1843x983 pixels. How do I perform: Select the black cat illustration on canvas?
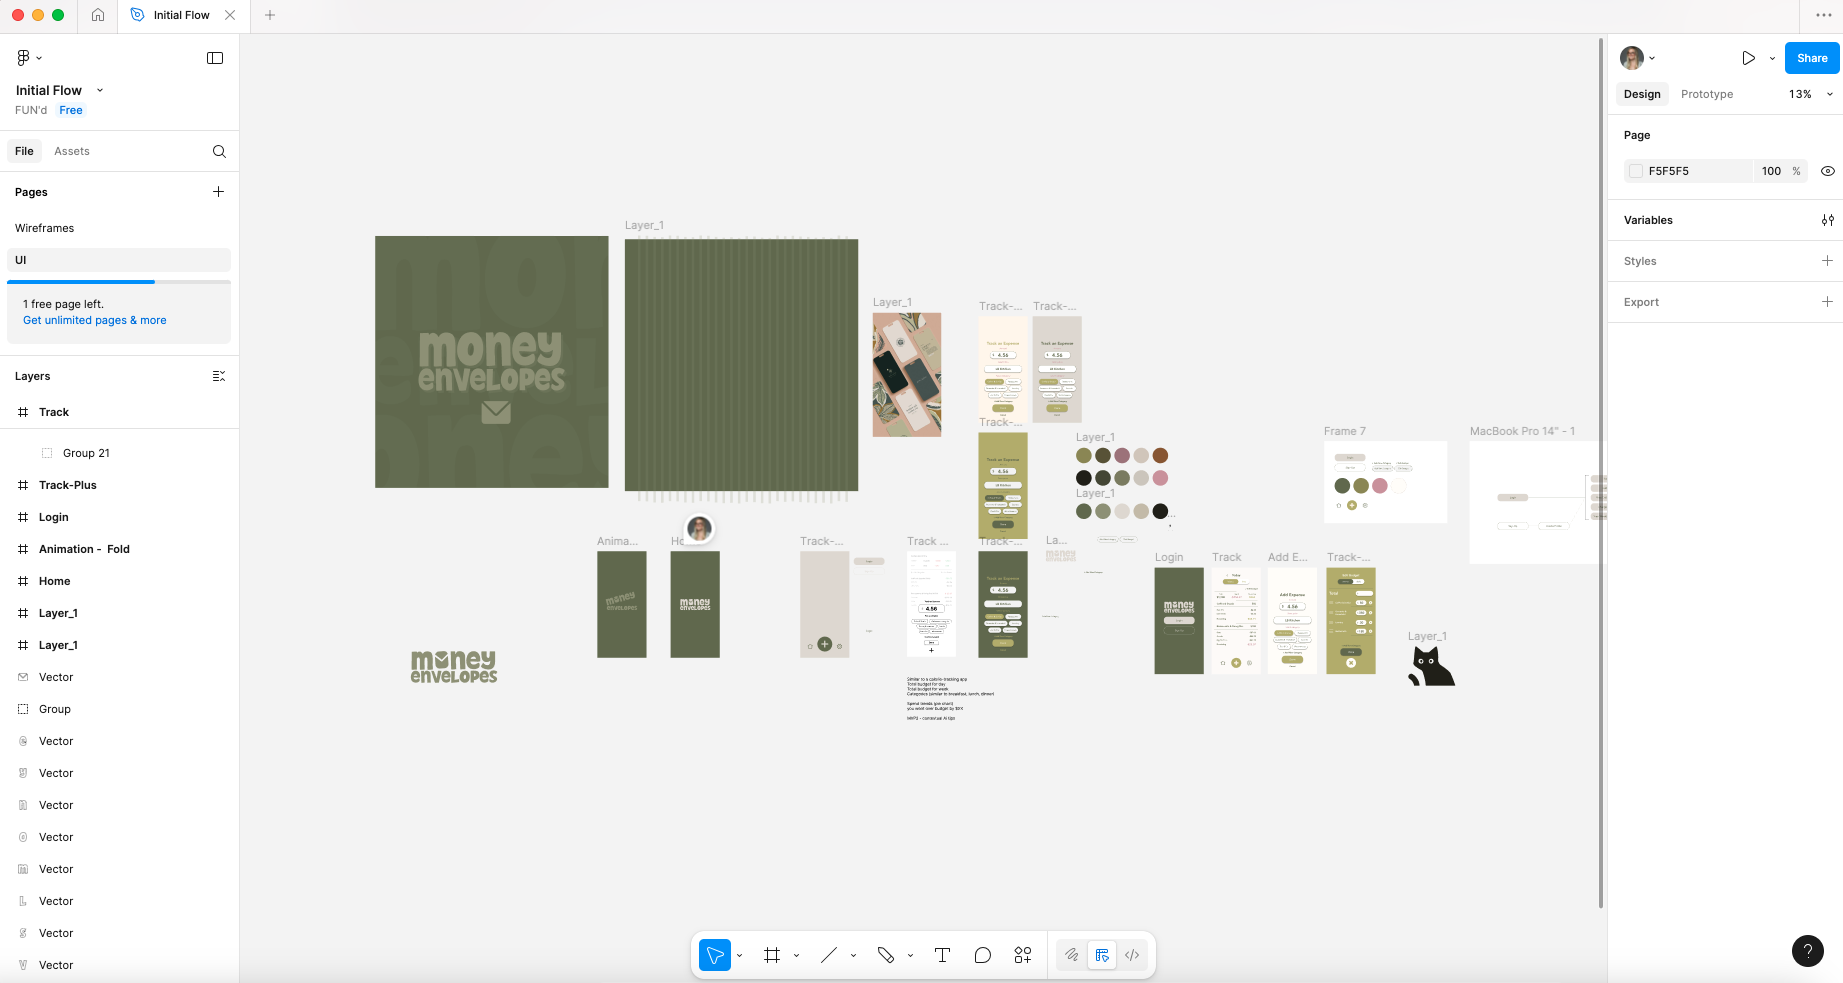pyautogui.click(x=1431, y=666)
